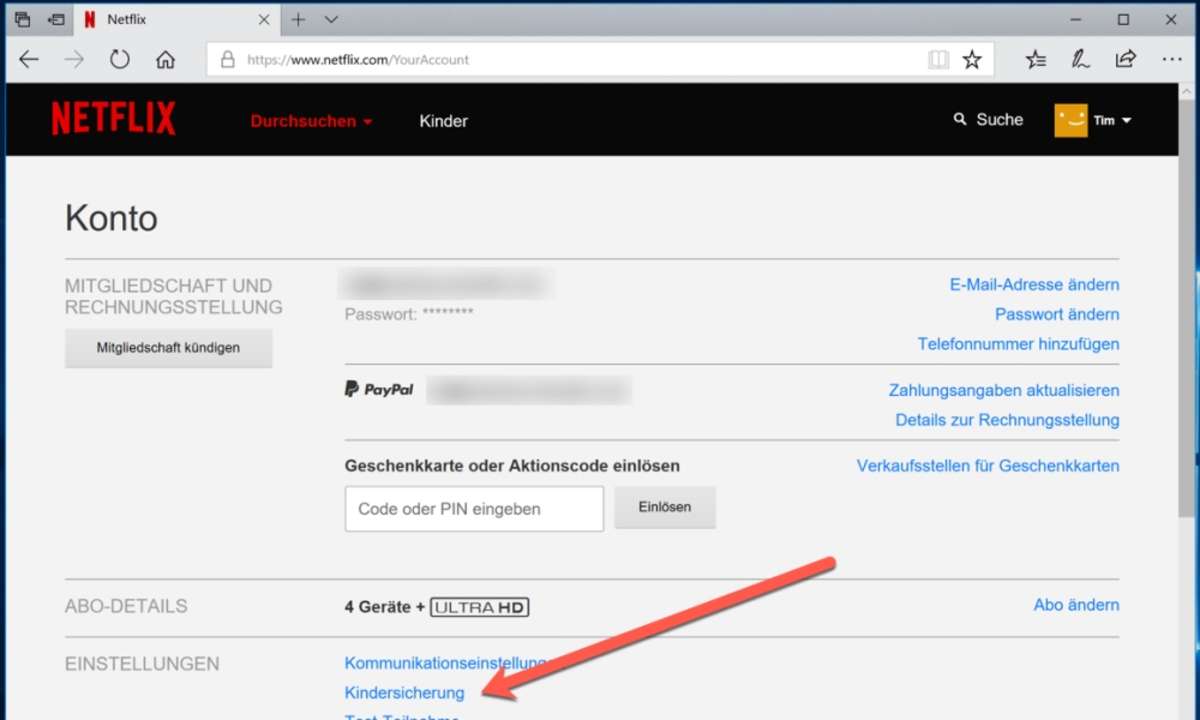Click the masked Passwort text
This screenshot has width=1200, height=720.
click(x=409, y=314)
